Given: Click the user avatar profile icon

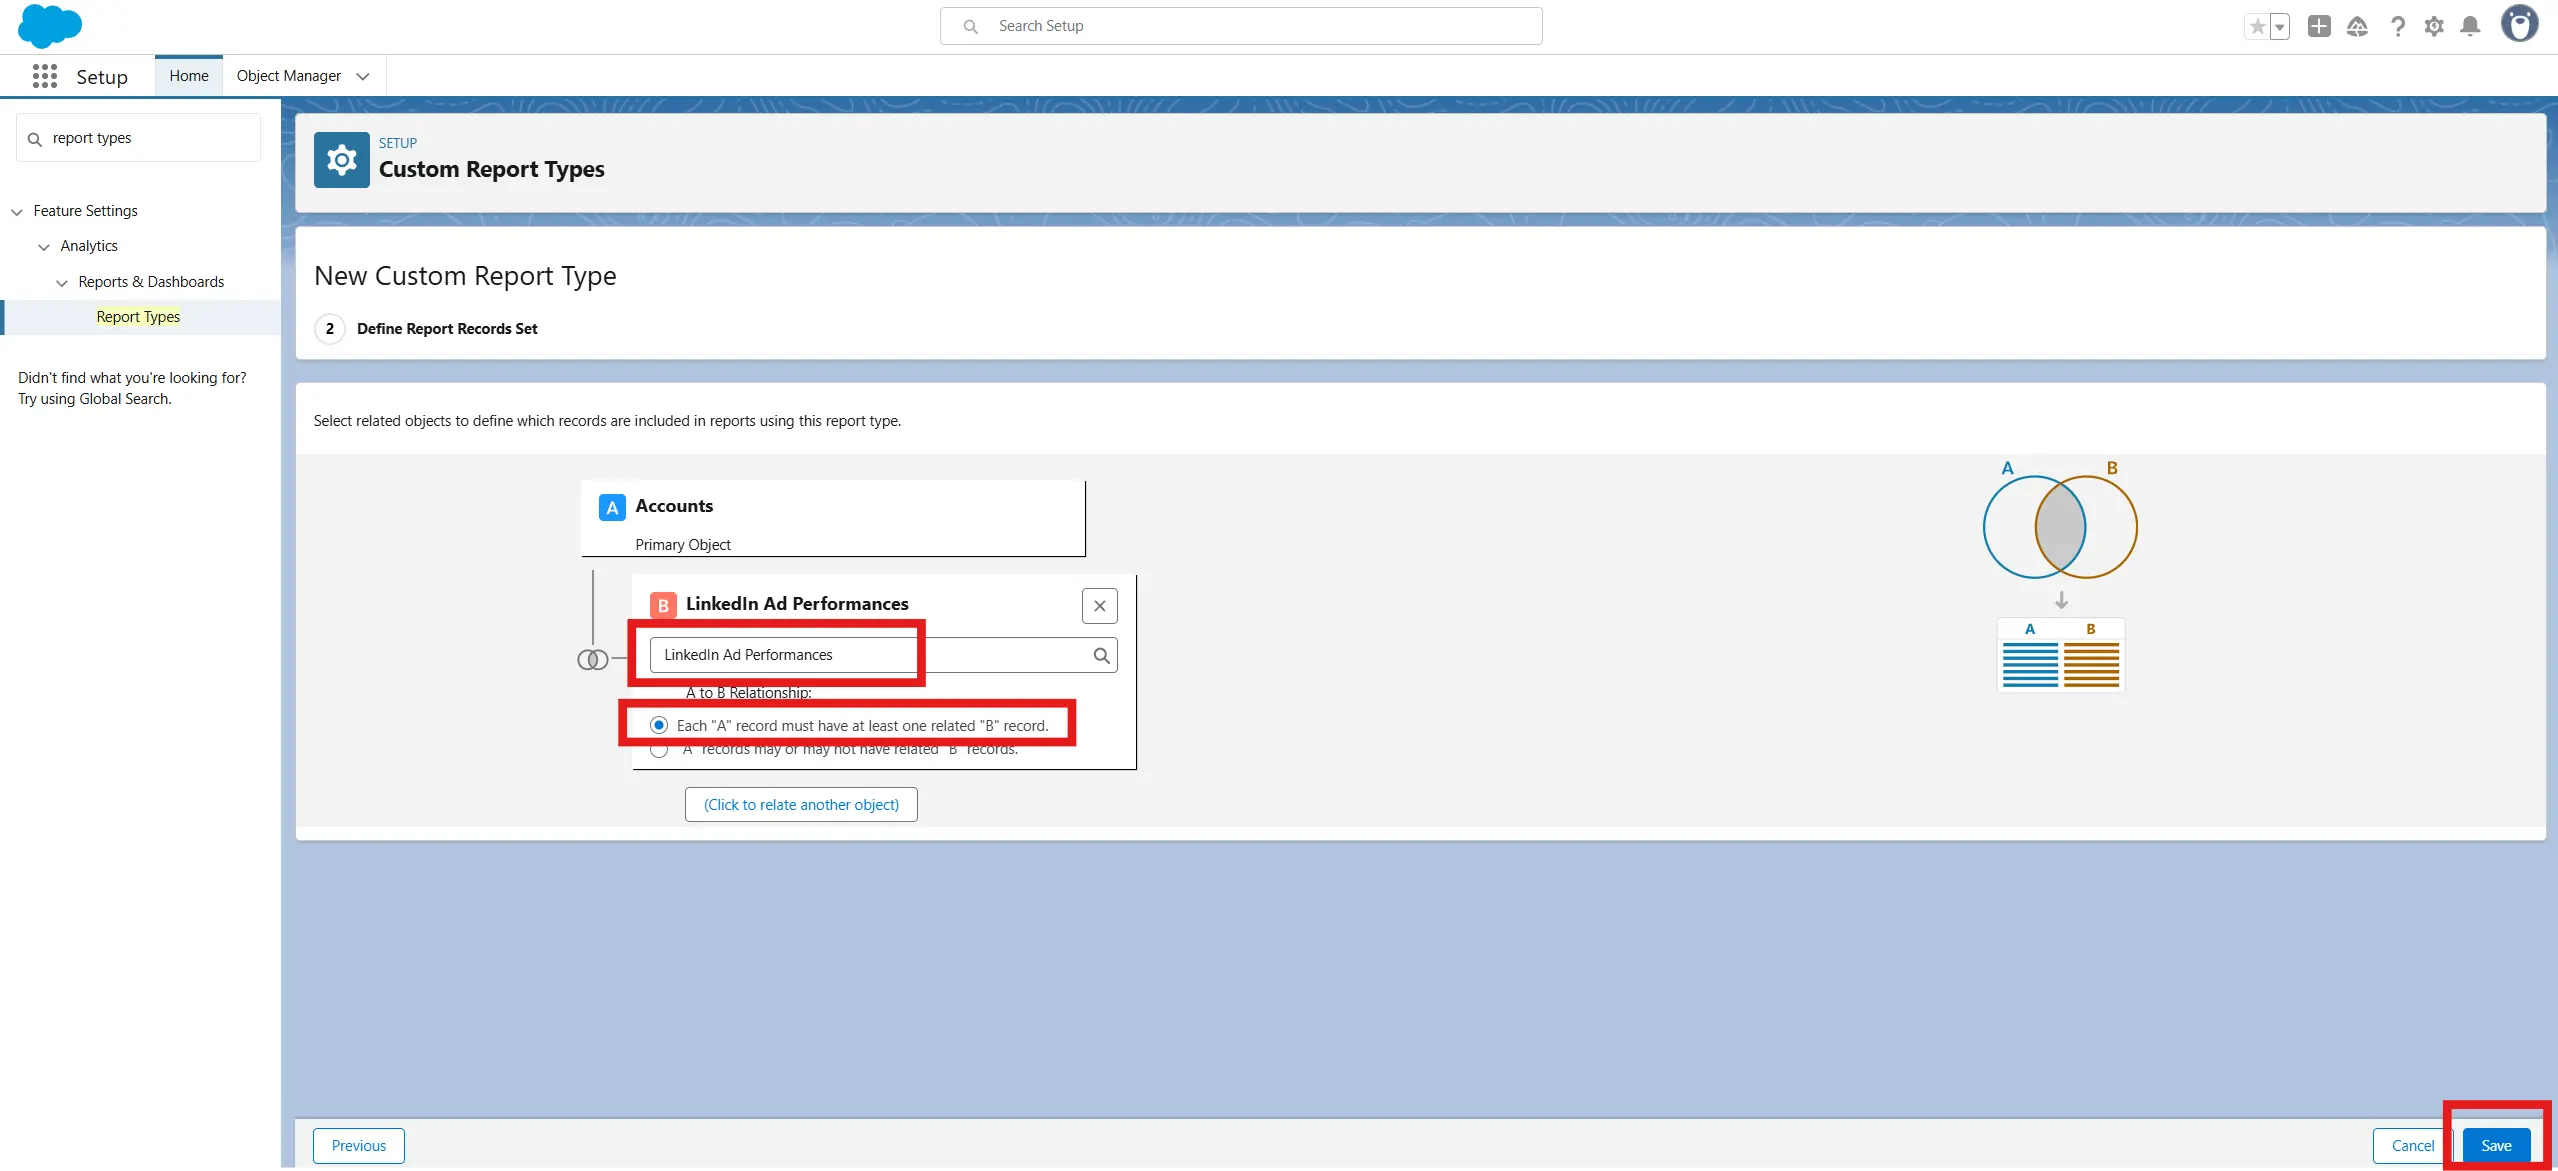Looking at the screenshot, I should point(2518,24).
